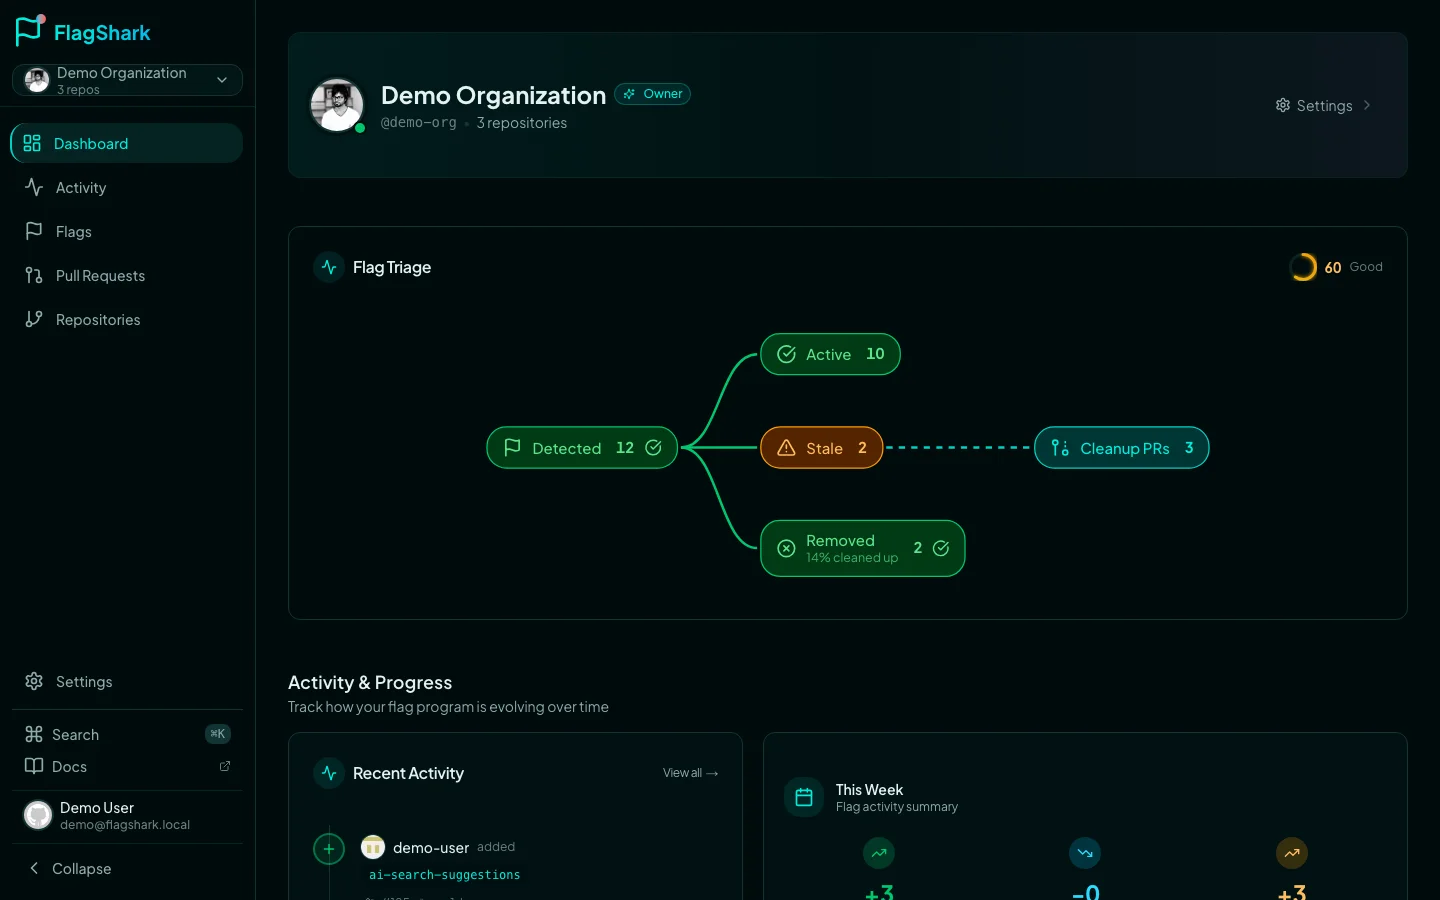Click the sidebar Settings gear icon
The width and height of the screenshot is (1440, 900).
(x=34, y=681)
